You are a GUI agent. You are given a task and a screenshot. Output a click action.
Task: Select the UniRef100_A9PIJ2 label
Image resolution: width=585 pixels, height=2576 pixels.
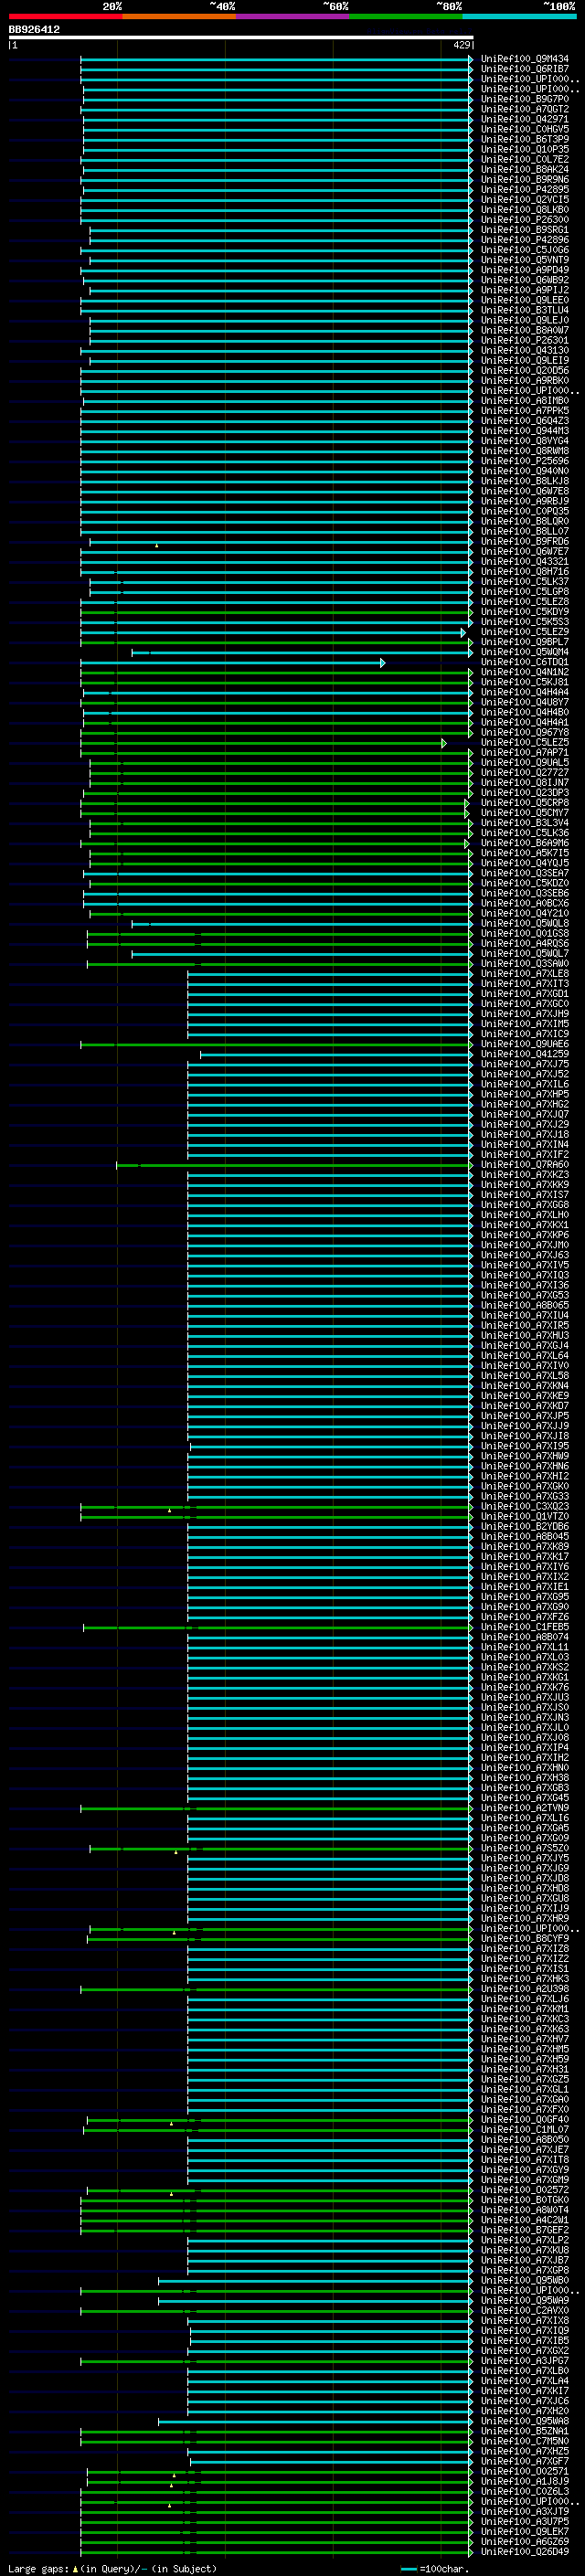pyautogui.click(x=525, y=291)
